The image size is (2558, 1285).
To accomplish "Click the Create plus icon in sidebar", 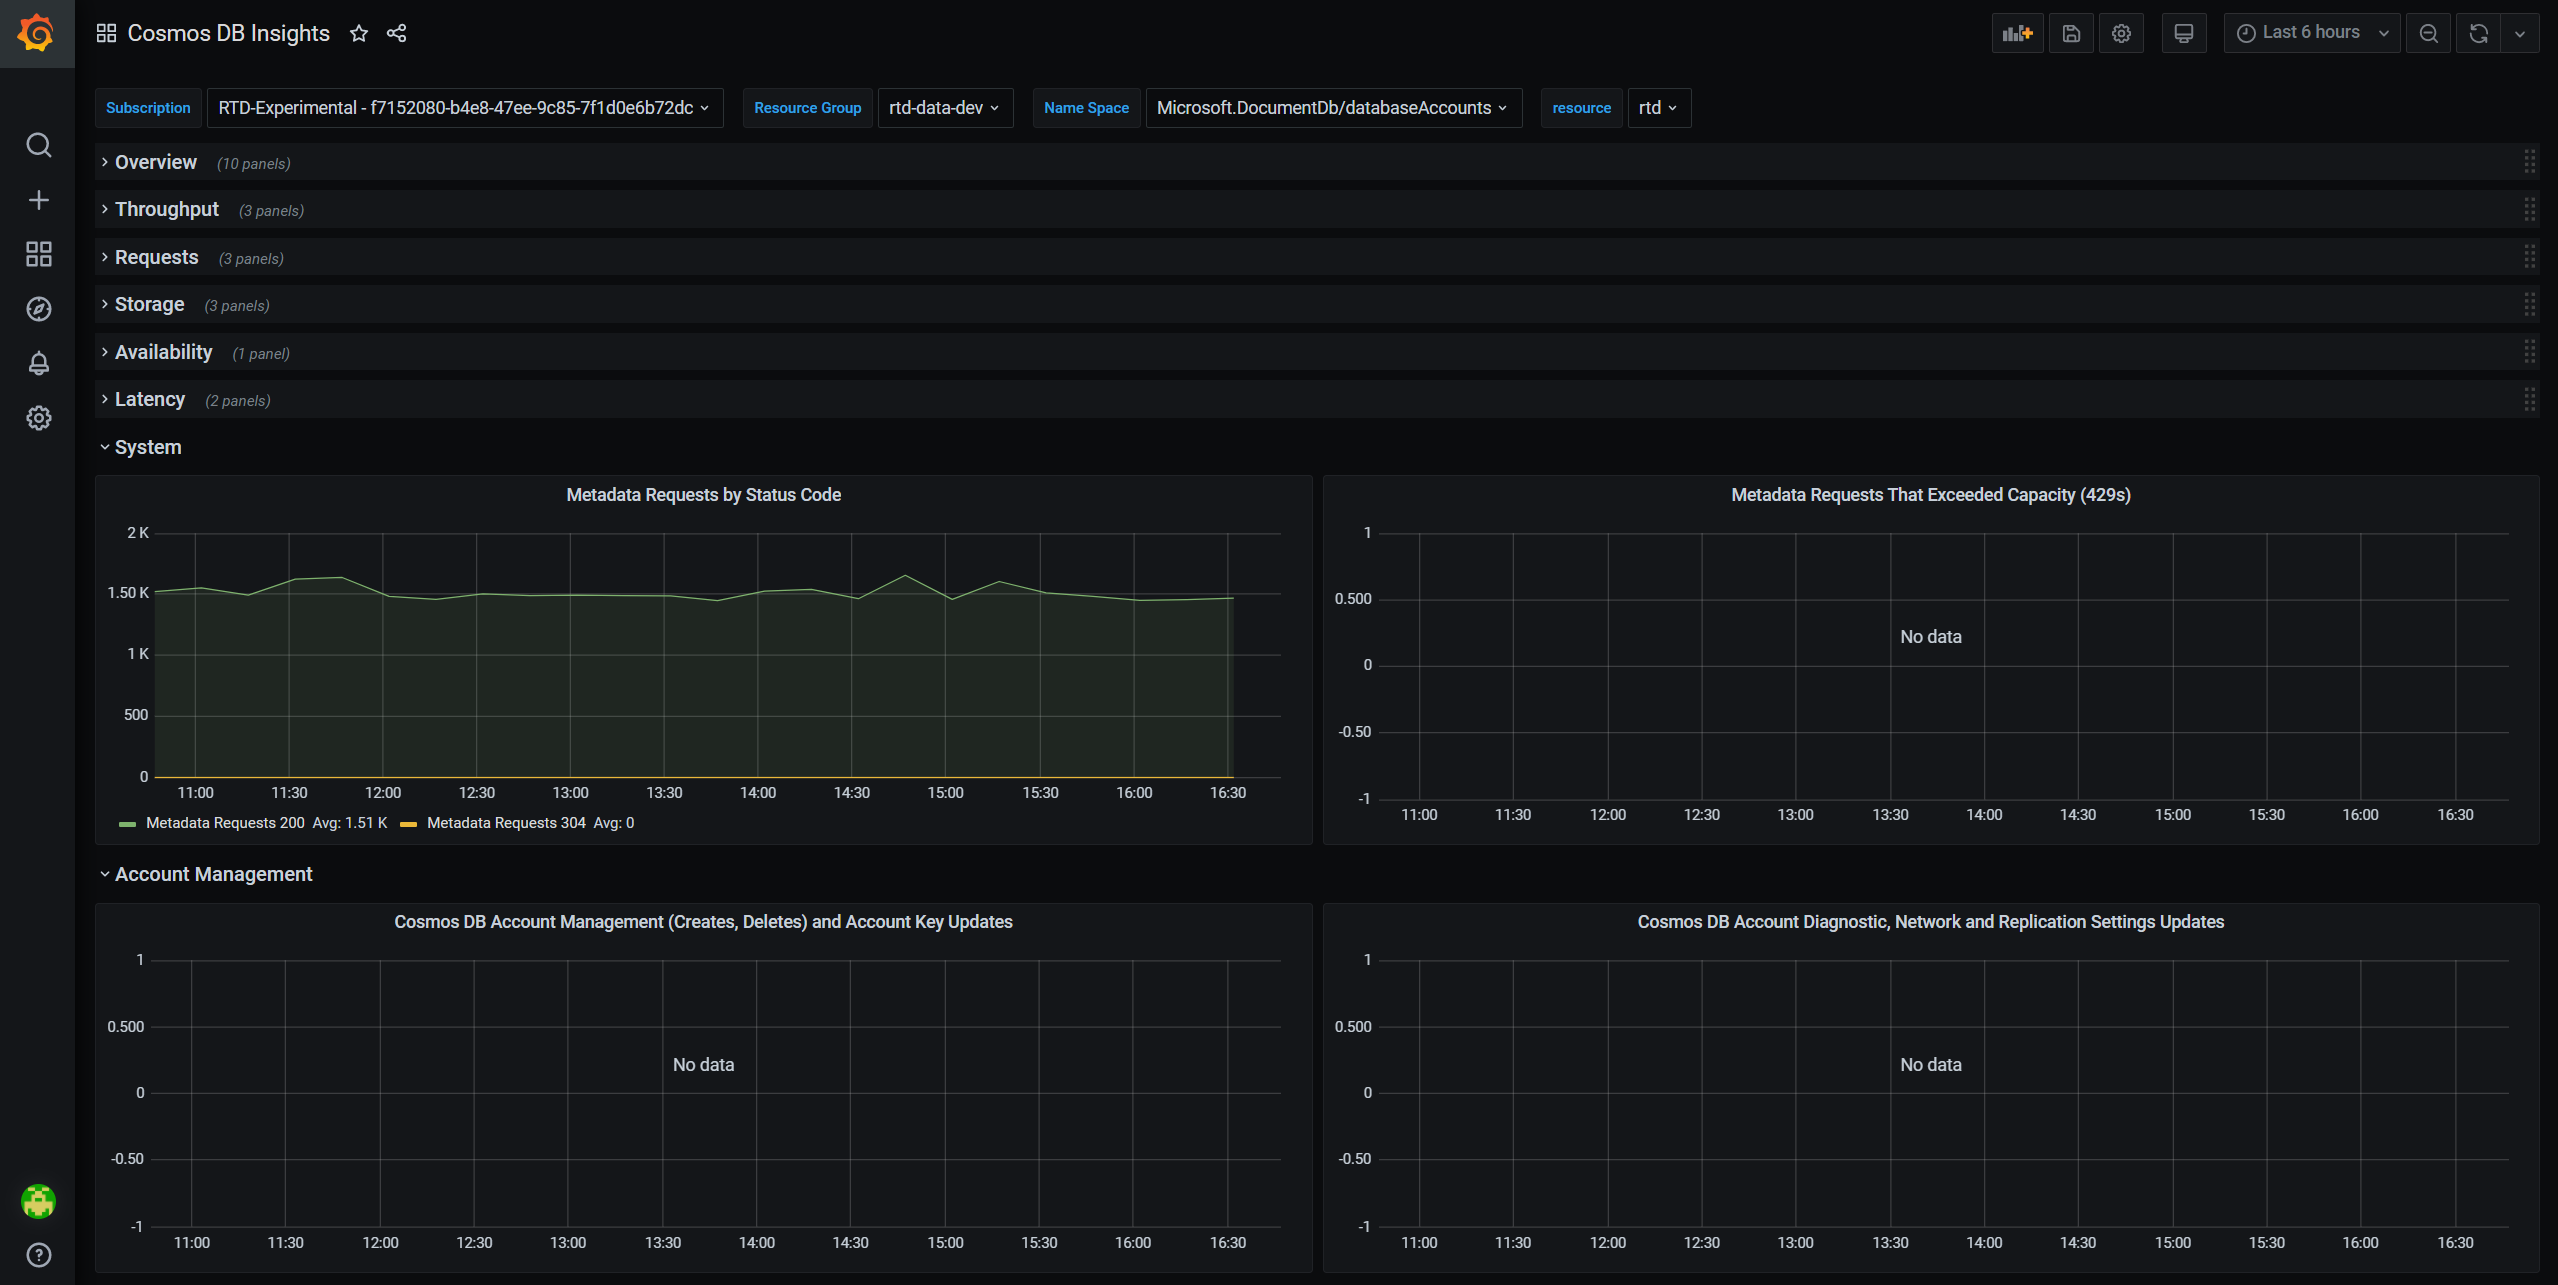I will (x=38, y=200).
